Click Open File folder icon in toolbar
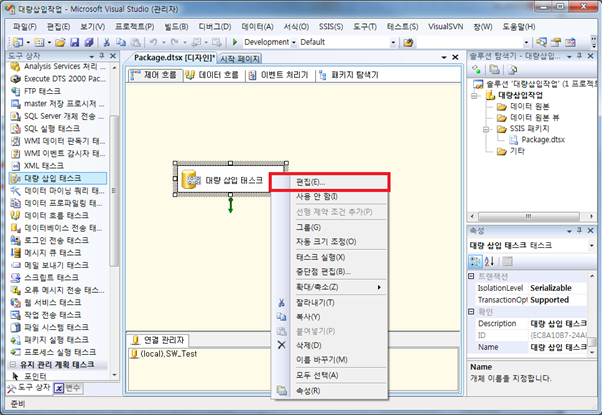The width and height of the screenshot is (602, 415). (x=60, y=42)
